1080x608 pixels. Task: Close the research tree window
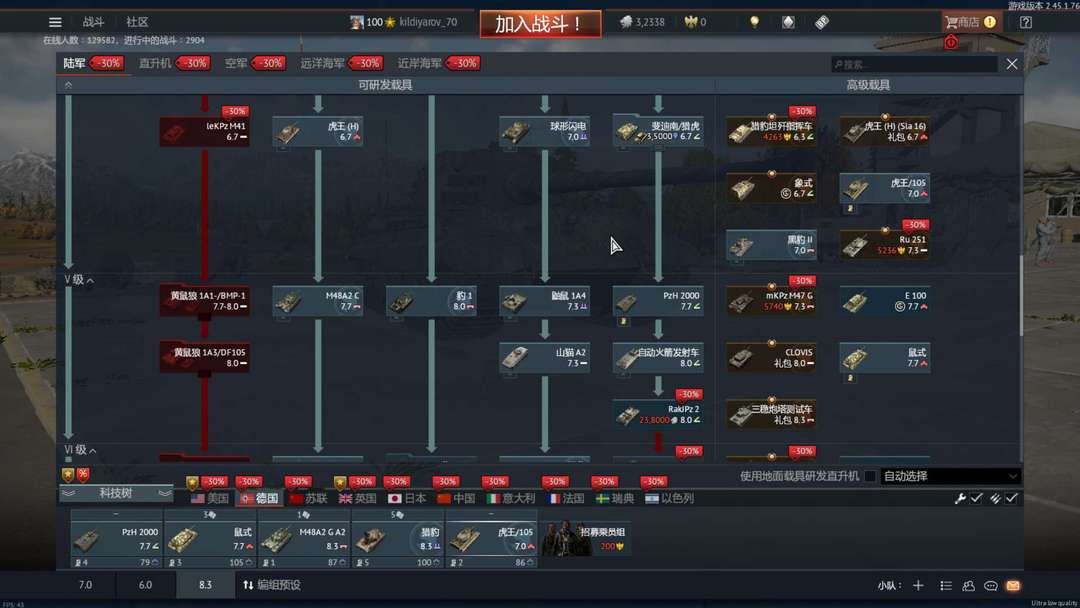click(x=1011, y=64)
